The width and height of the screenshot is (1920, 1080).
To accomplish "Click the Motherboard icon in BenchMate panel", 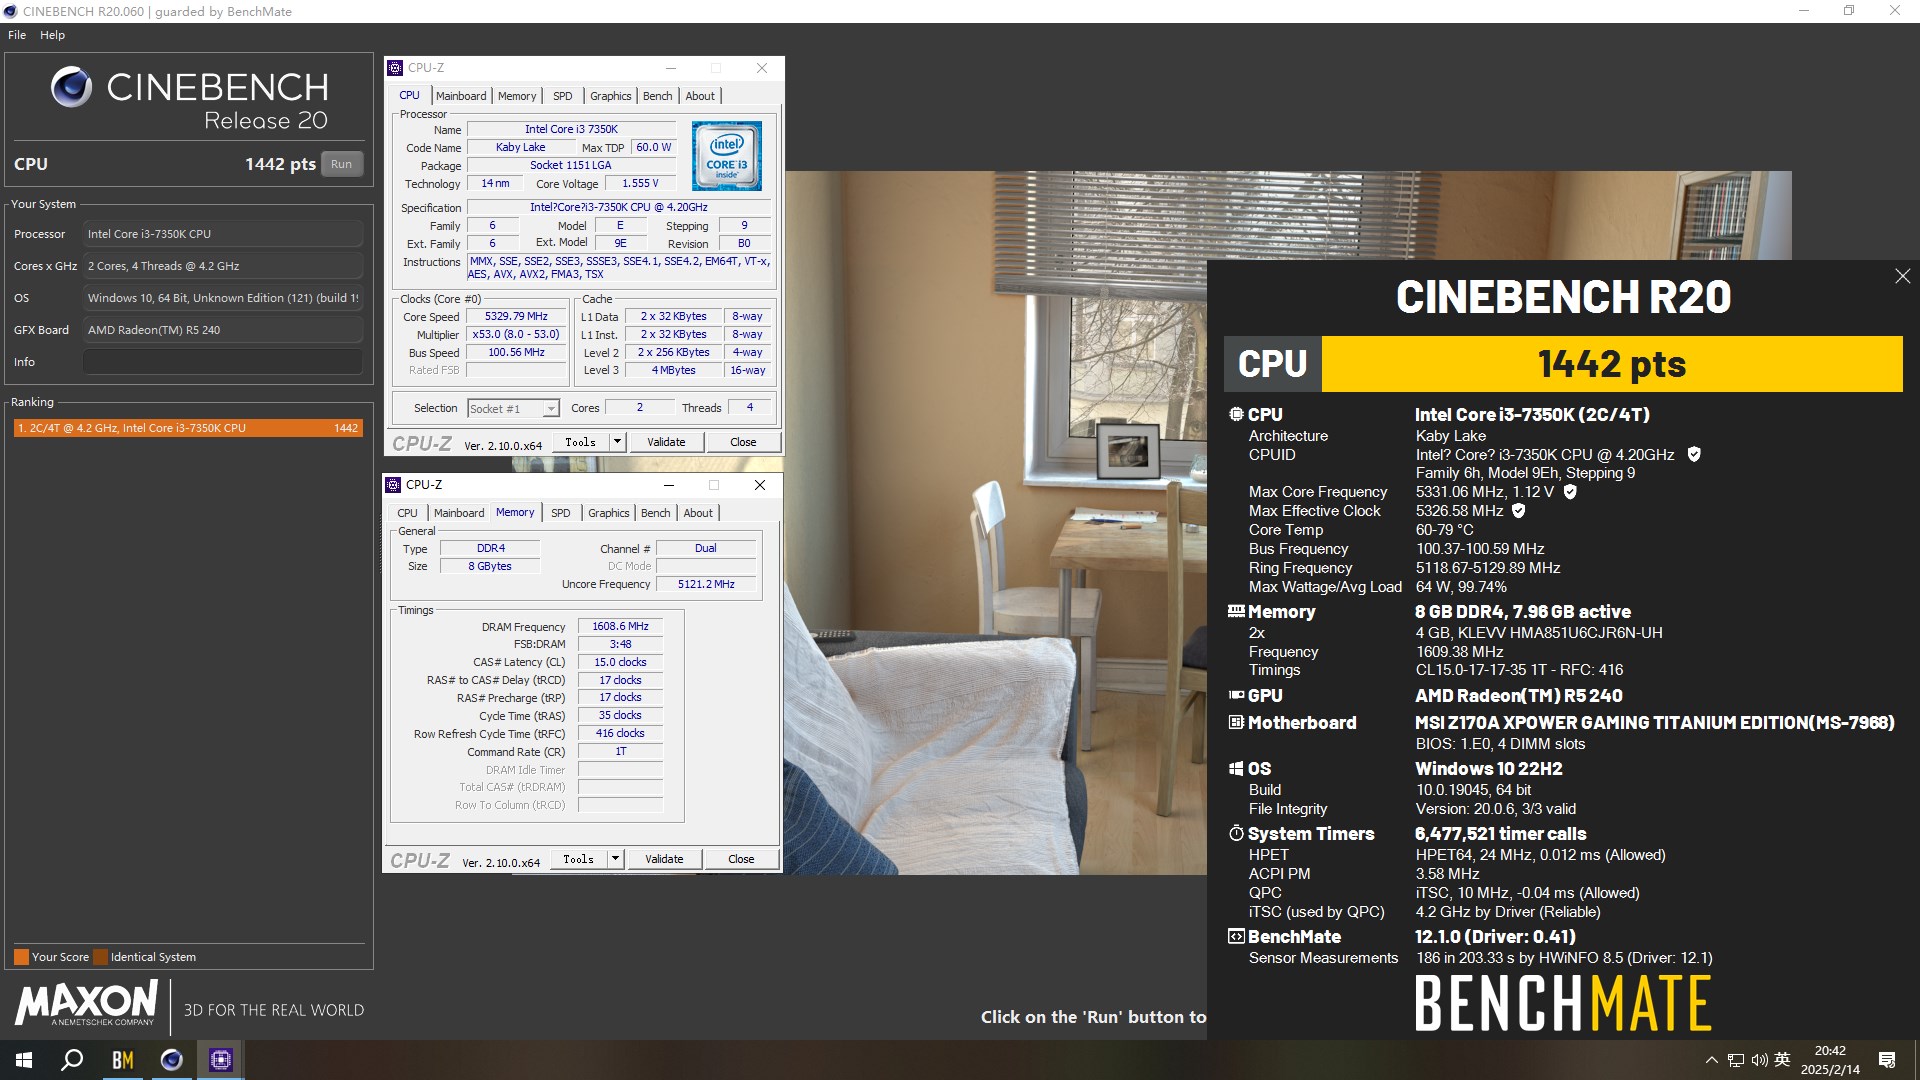I will click(x=1236, y=722).
